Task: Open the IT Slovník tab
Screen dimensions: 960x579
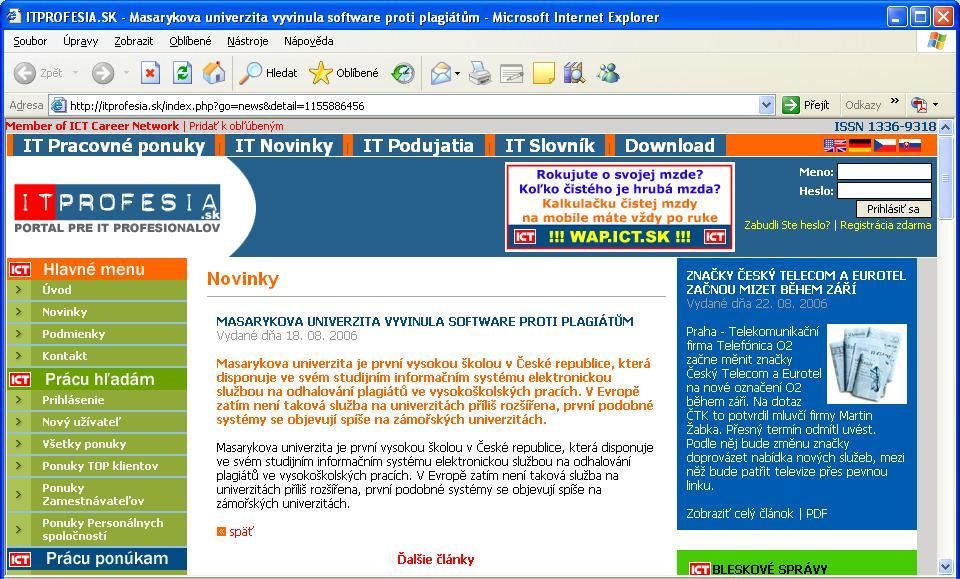Action: click(x=549, y=146)
